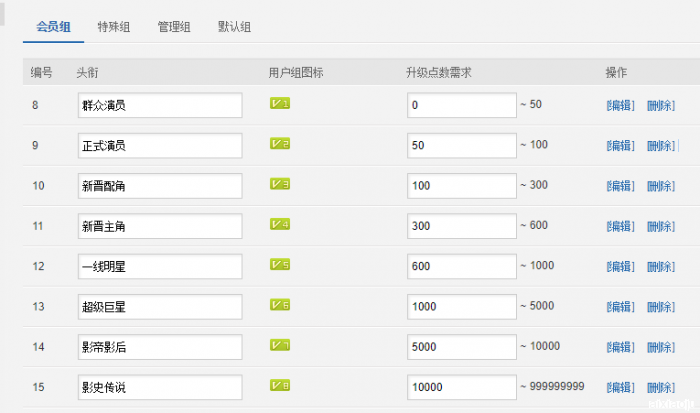Image resolution: width=700 pixels, height=413 pixels.
Task: Click the LV2 icon for 正式演员
Action: (x=280, y=144)
